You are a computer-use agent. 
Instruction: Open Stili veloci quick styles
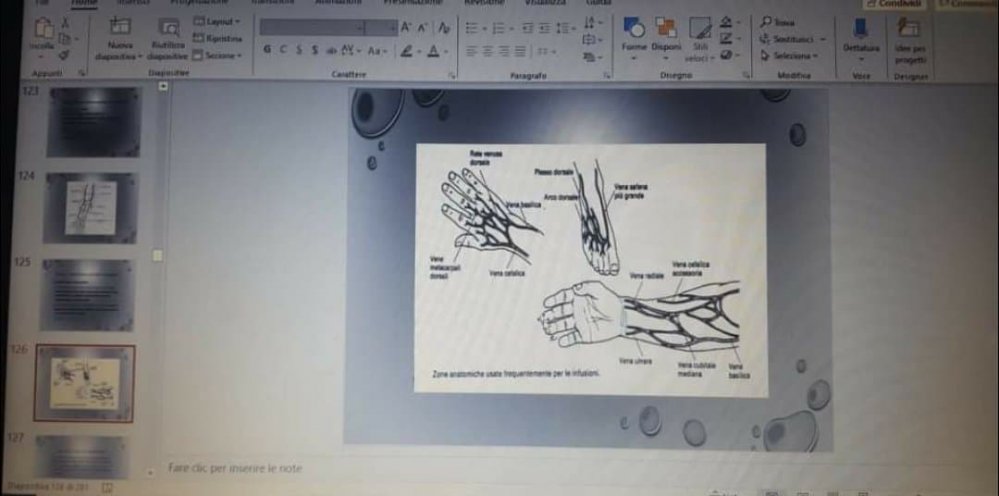pyautogui.click(x=700, y=38)
